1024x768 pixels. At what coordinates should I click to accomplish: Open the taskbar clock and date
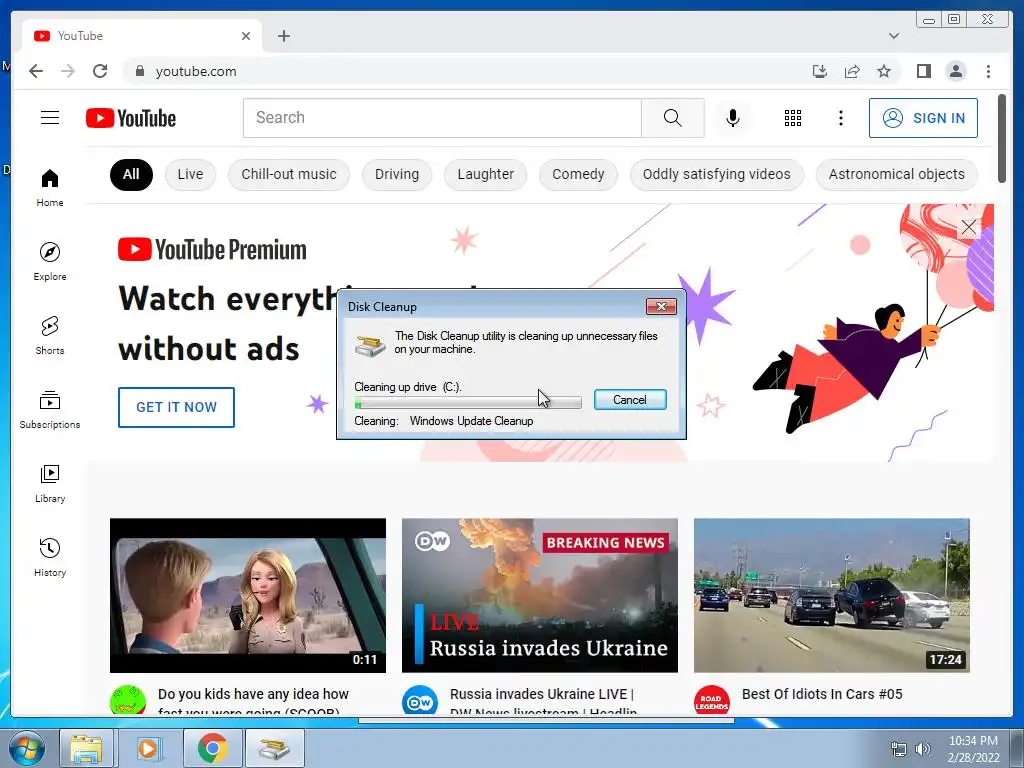pyautogui.click(x=973, y=749)
